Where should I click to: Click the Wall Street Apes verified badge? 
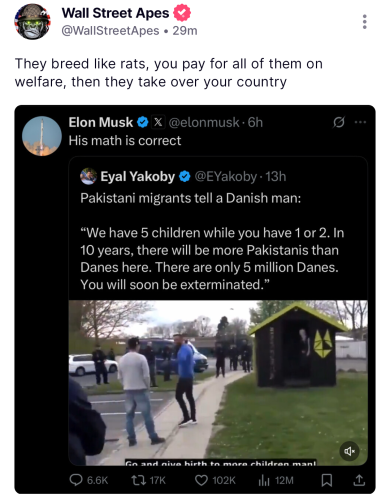click(x=182, y=13)
